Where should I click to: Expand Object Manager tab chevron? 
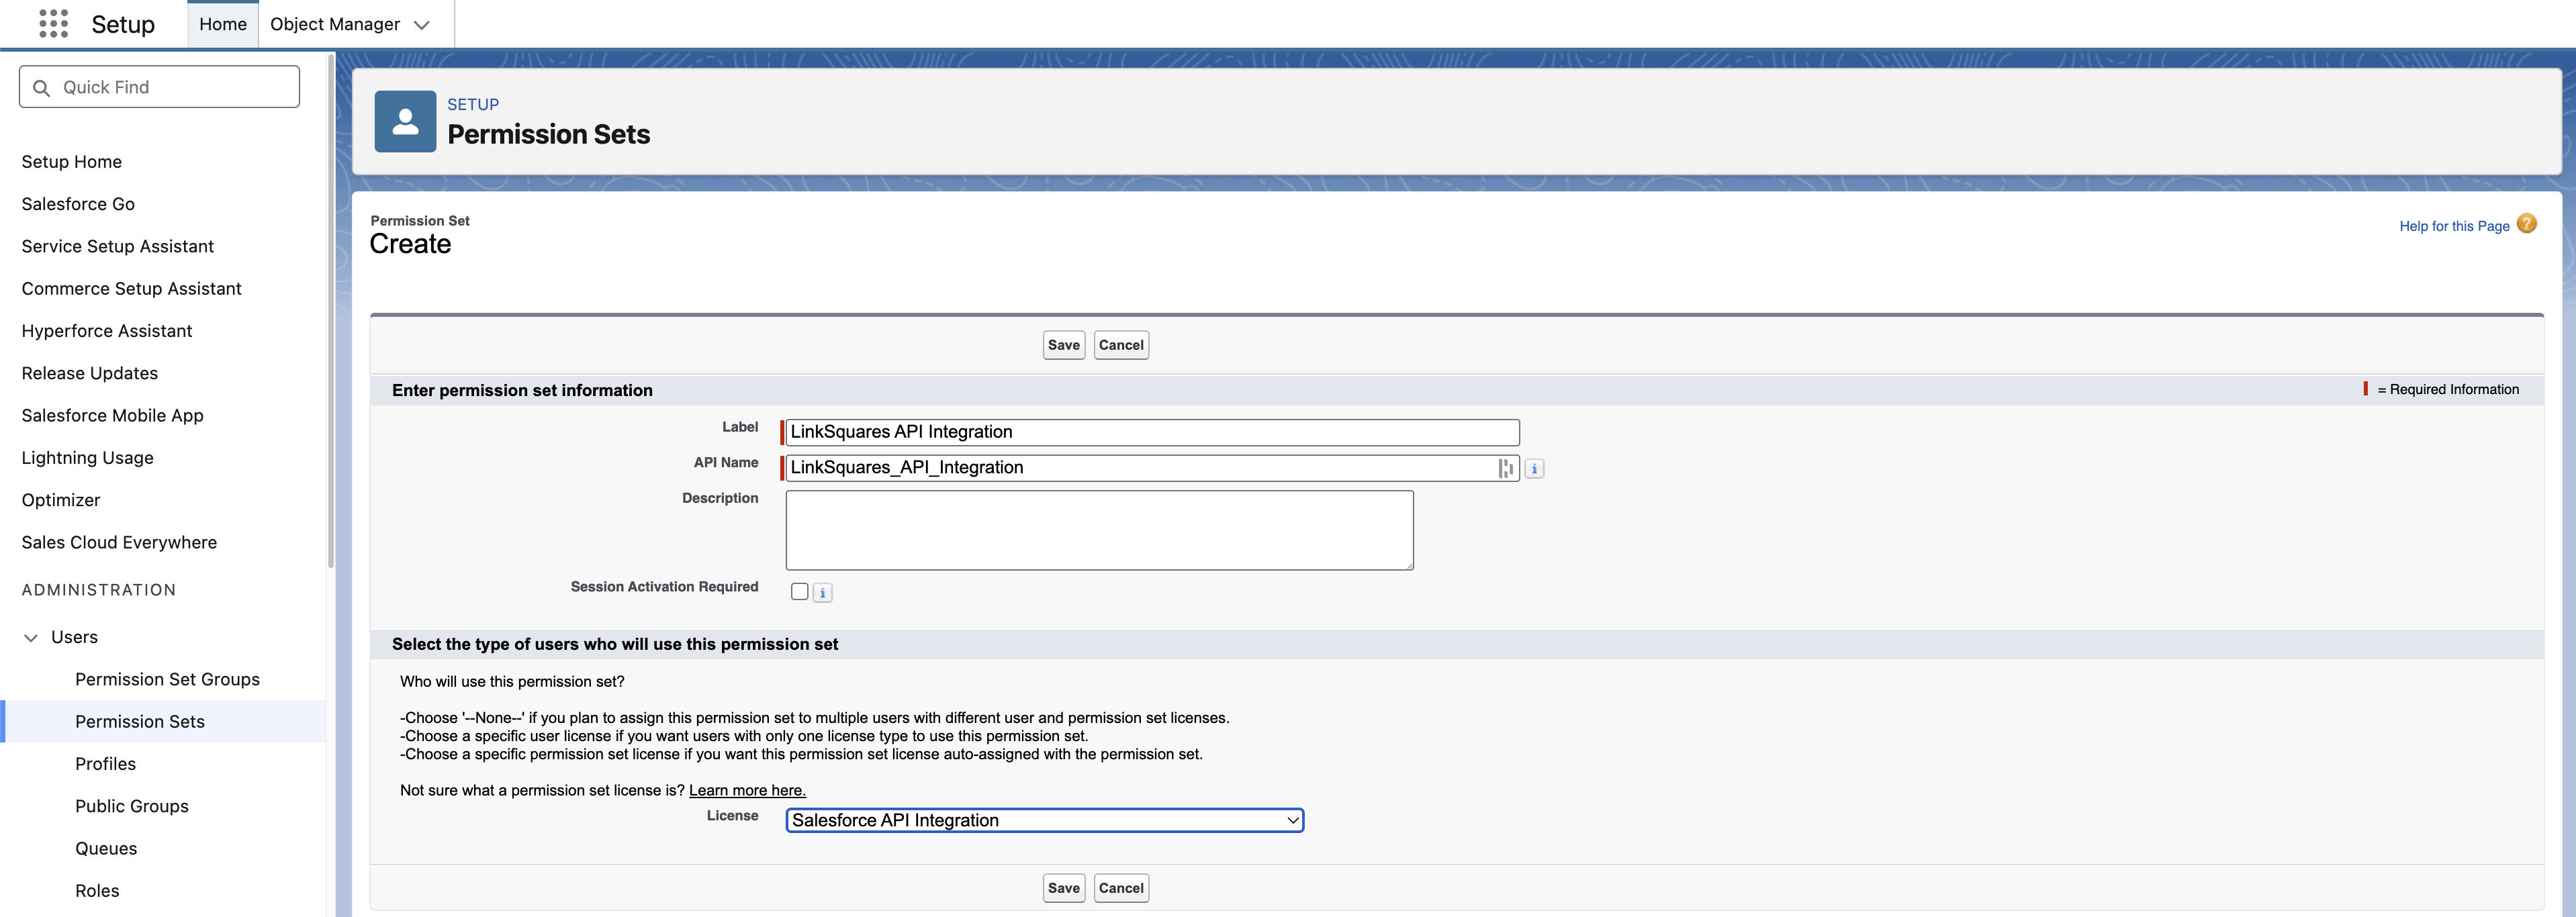[x=422, y=25]
